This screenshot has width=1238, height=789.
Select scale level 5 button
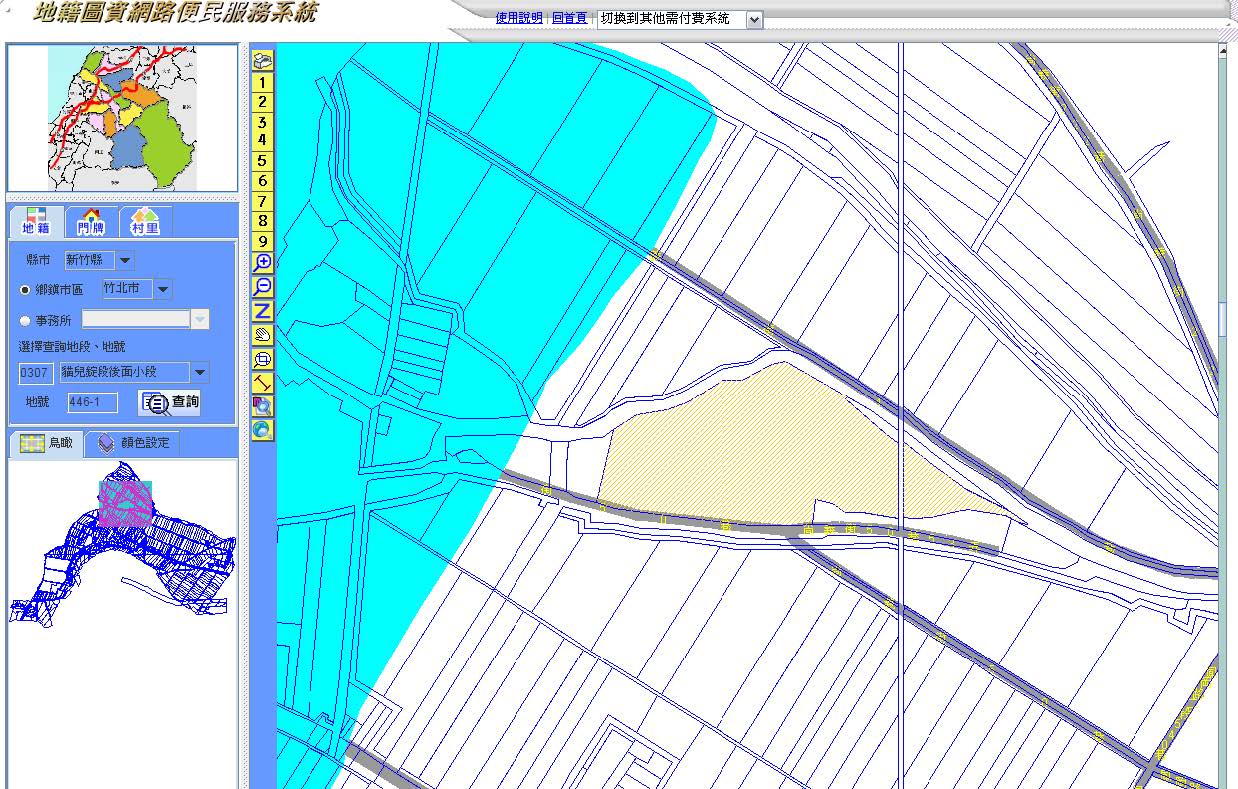[x=262, y=161]
